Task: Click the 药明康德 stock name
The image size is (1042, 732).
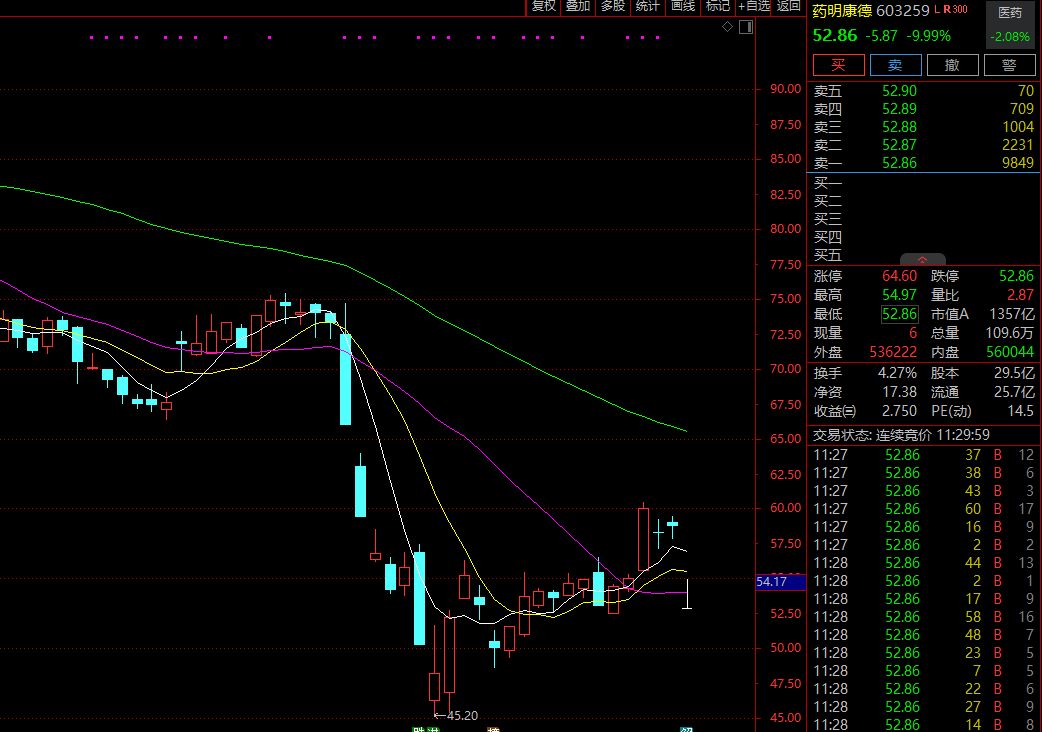Action: click(841, 11)
